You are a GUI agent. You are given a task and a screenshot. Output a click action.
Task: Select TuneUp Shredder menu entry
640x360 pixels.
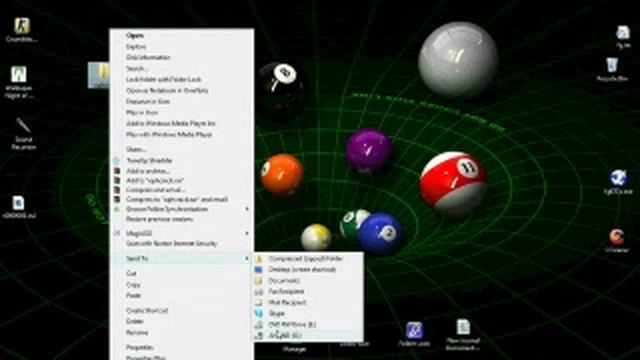coord(149,160)
